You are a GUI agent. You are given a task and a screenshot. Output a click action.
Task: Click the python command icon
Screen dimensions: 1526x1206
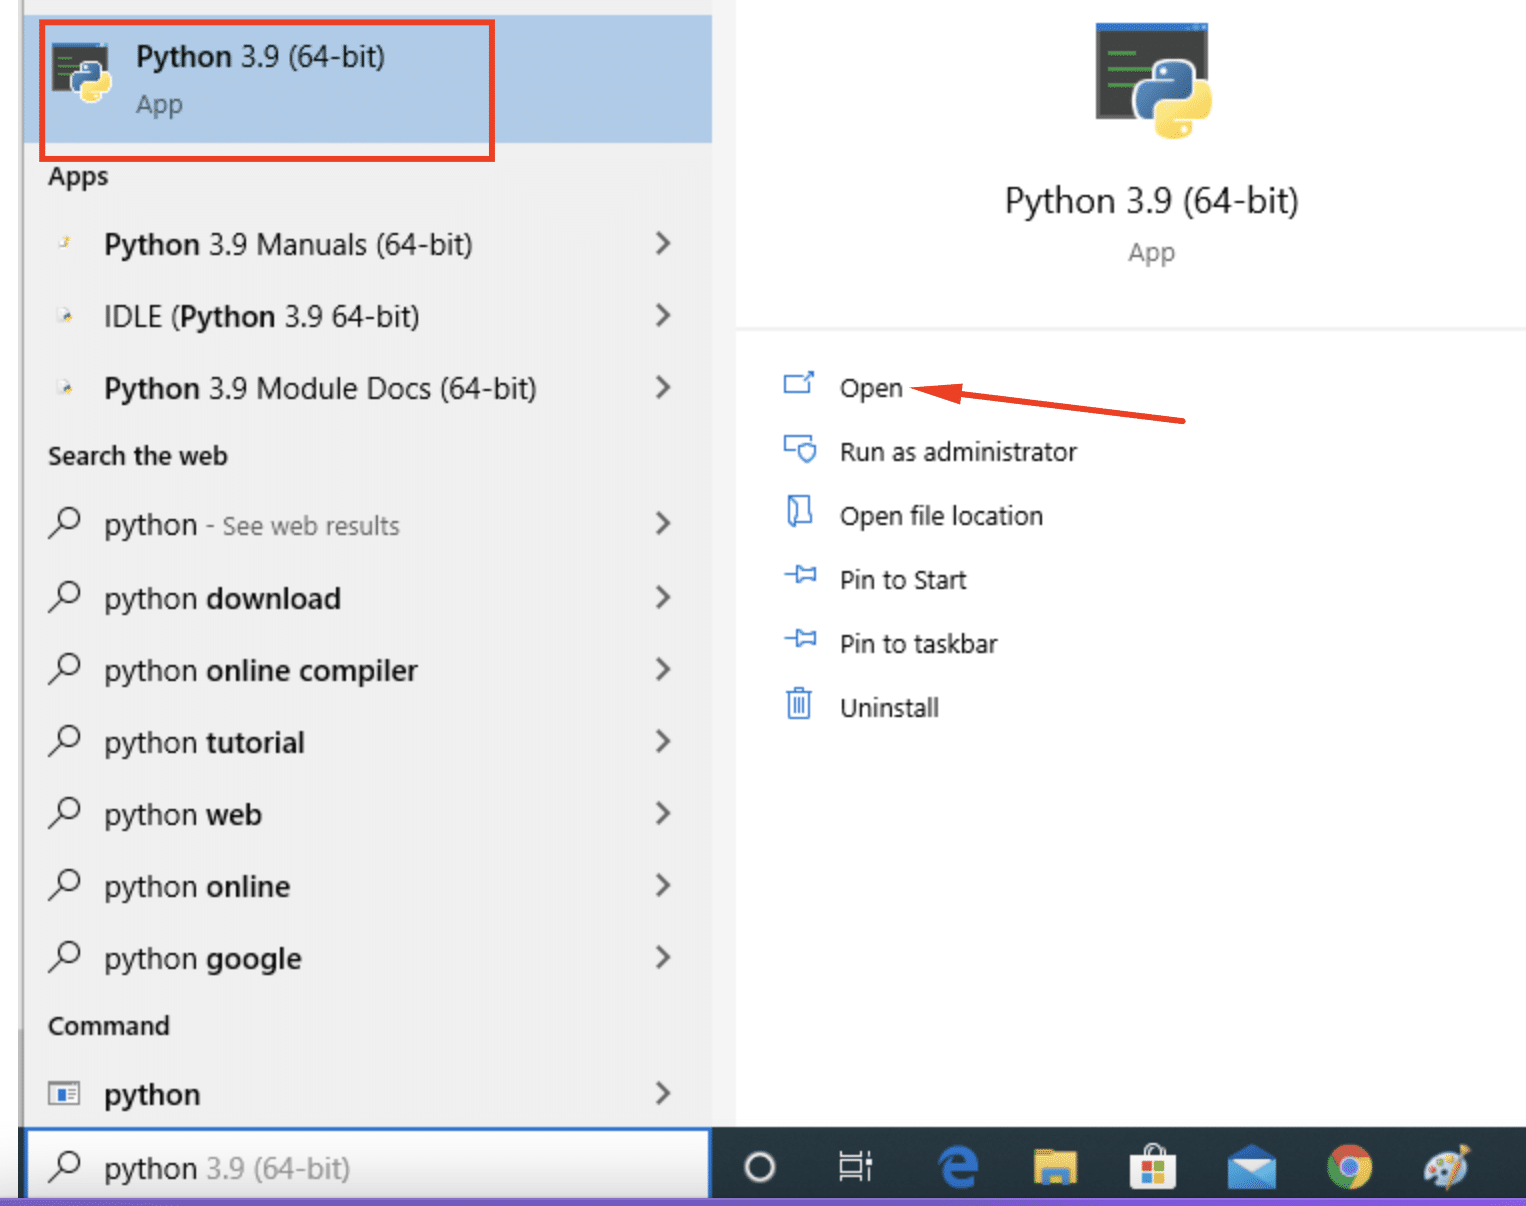point(65,1093)
